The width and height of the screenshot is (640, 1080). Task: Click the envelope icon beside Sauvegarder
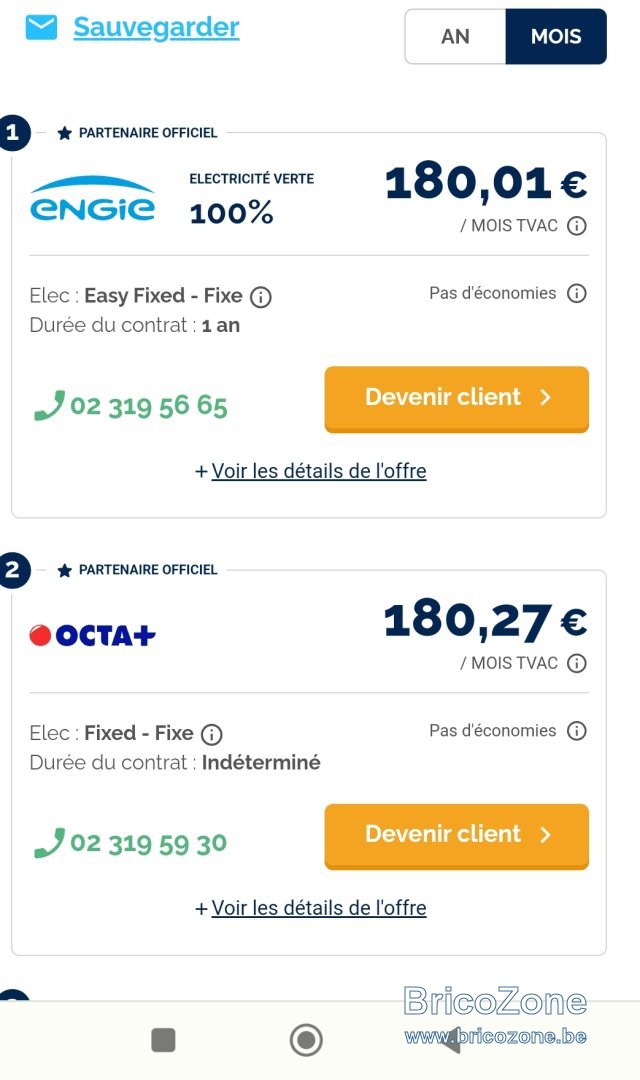tap(41, 28)
